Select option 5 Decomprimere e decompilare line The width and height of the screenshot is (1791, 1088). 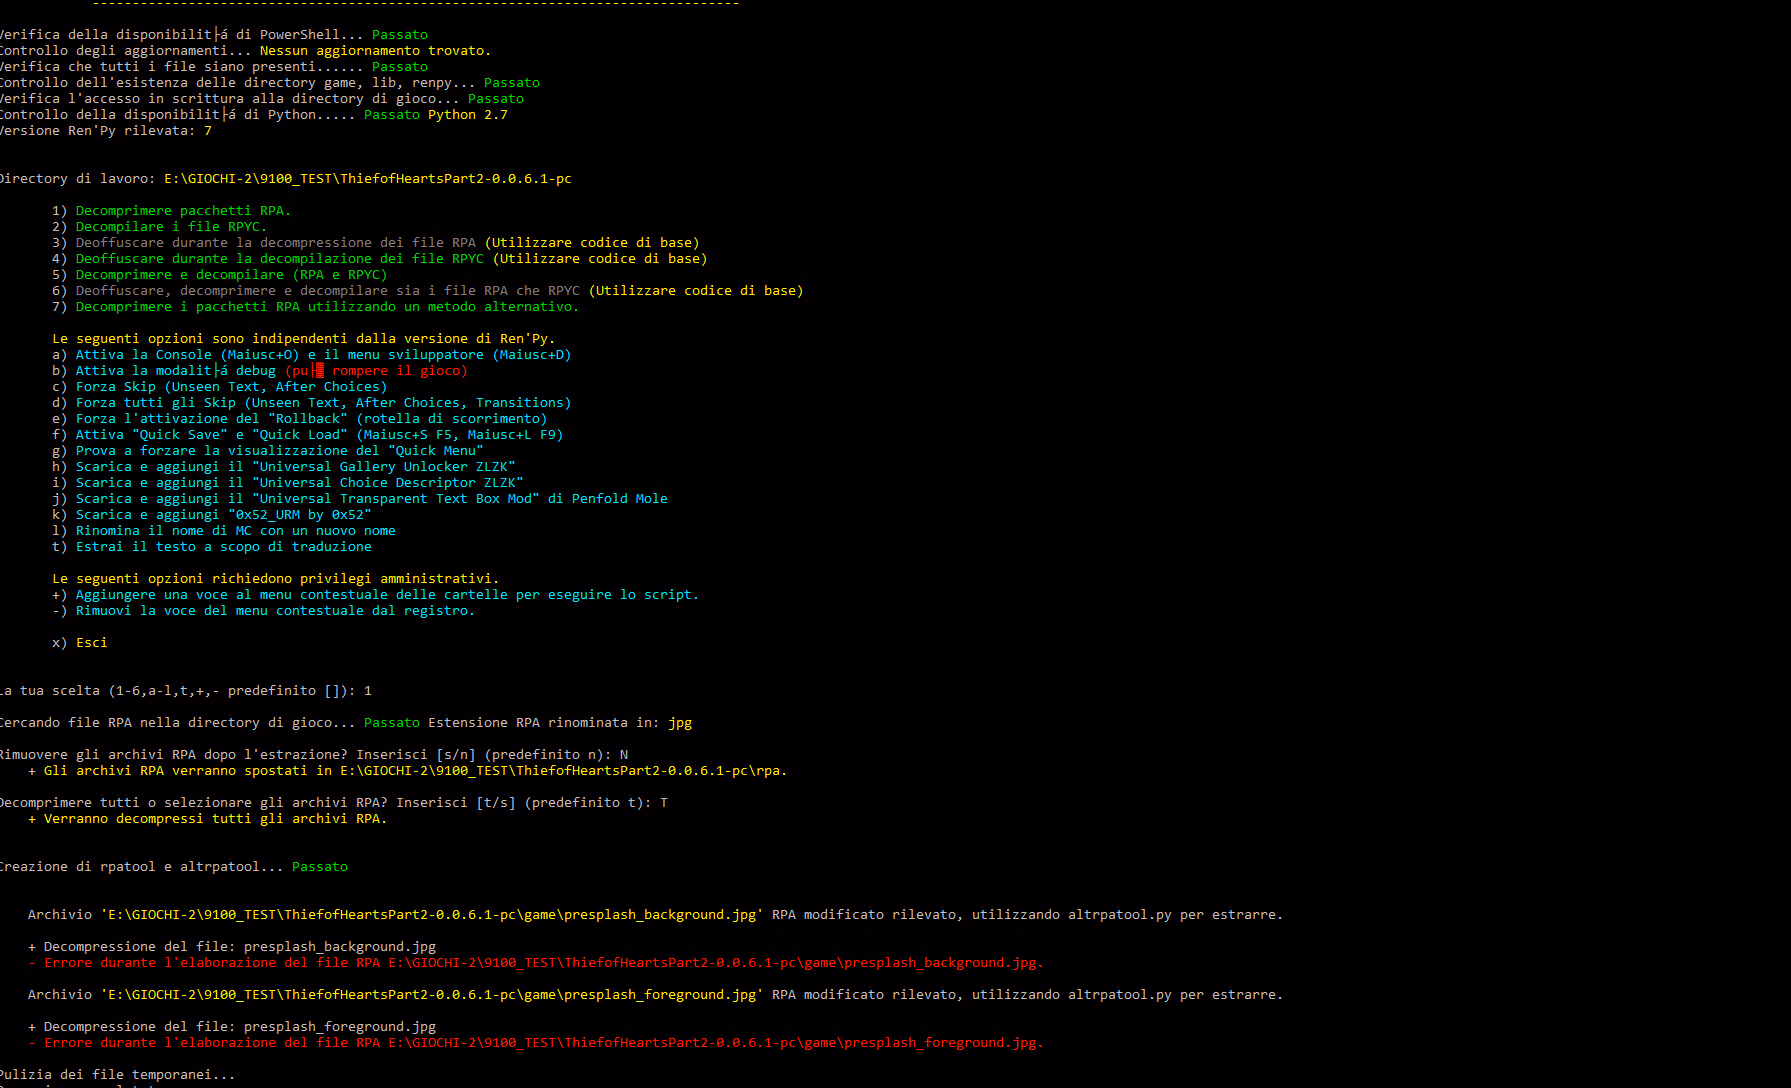[231, 275]
